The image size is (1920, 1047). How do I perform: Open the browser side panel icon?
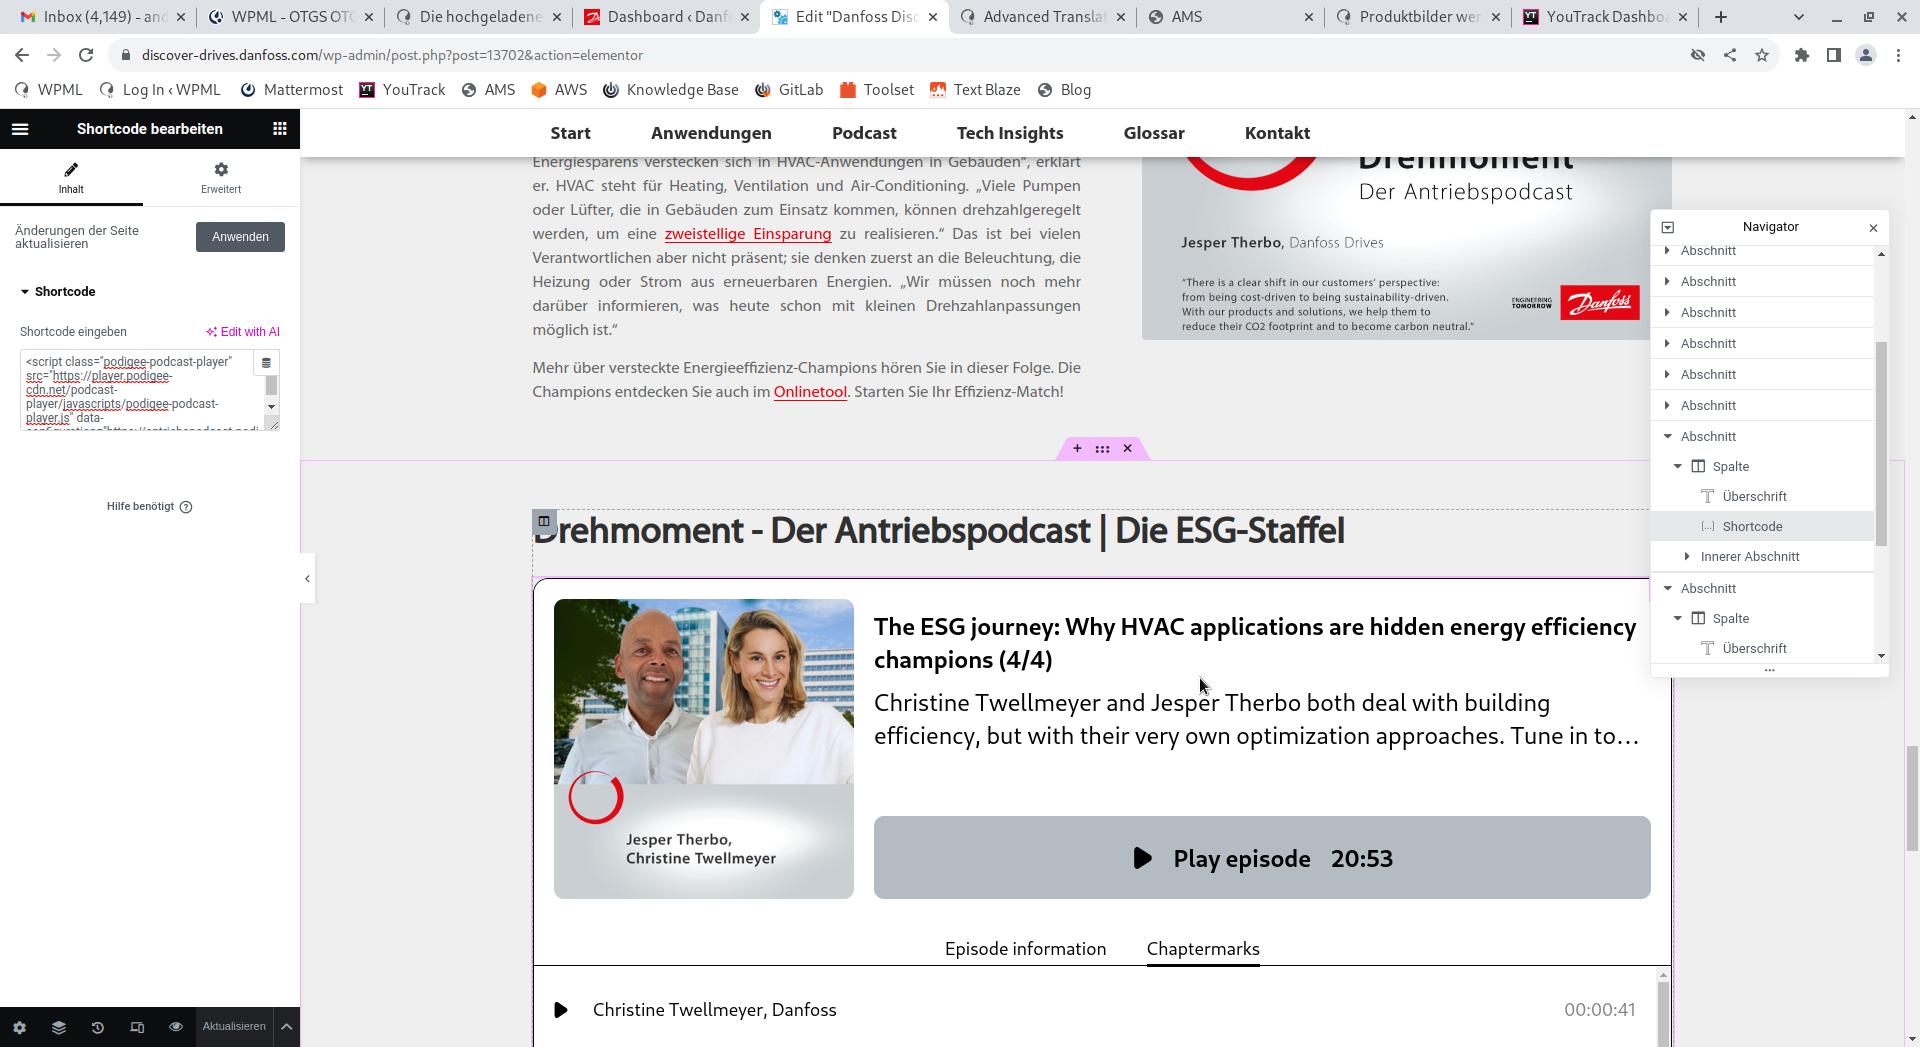(1834, 55)
